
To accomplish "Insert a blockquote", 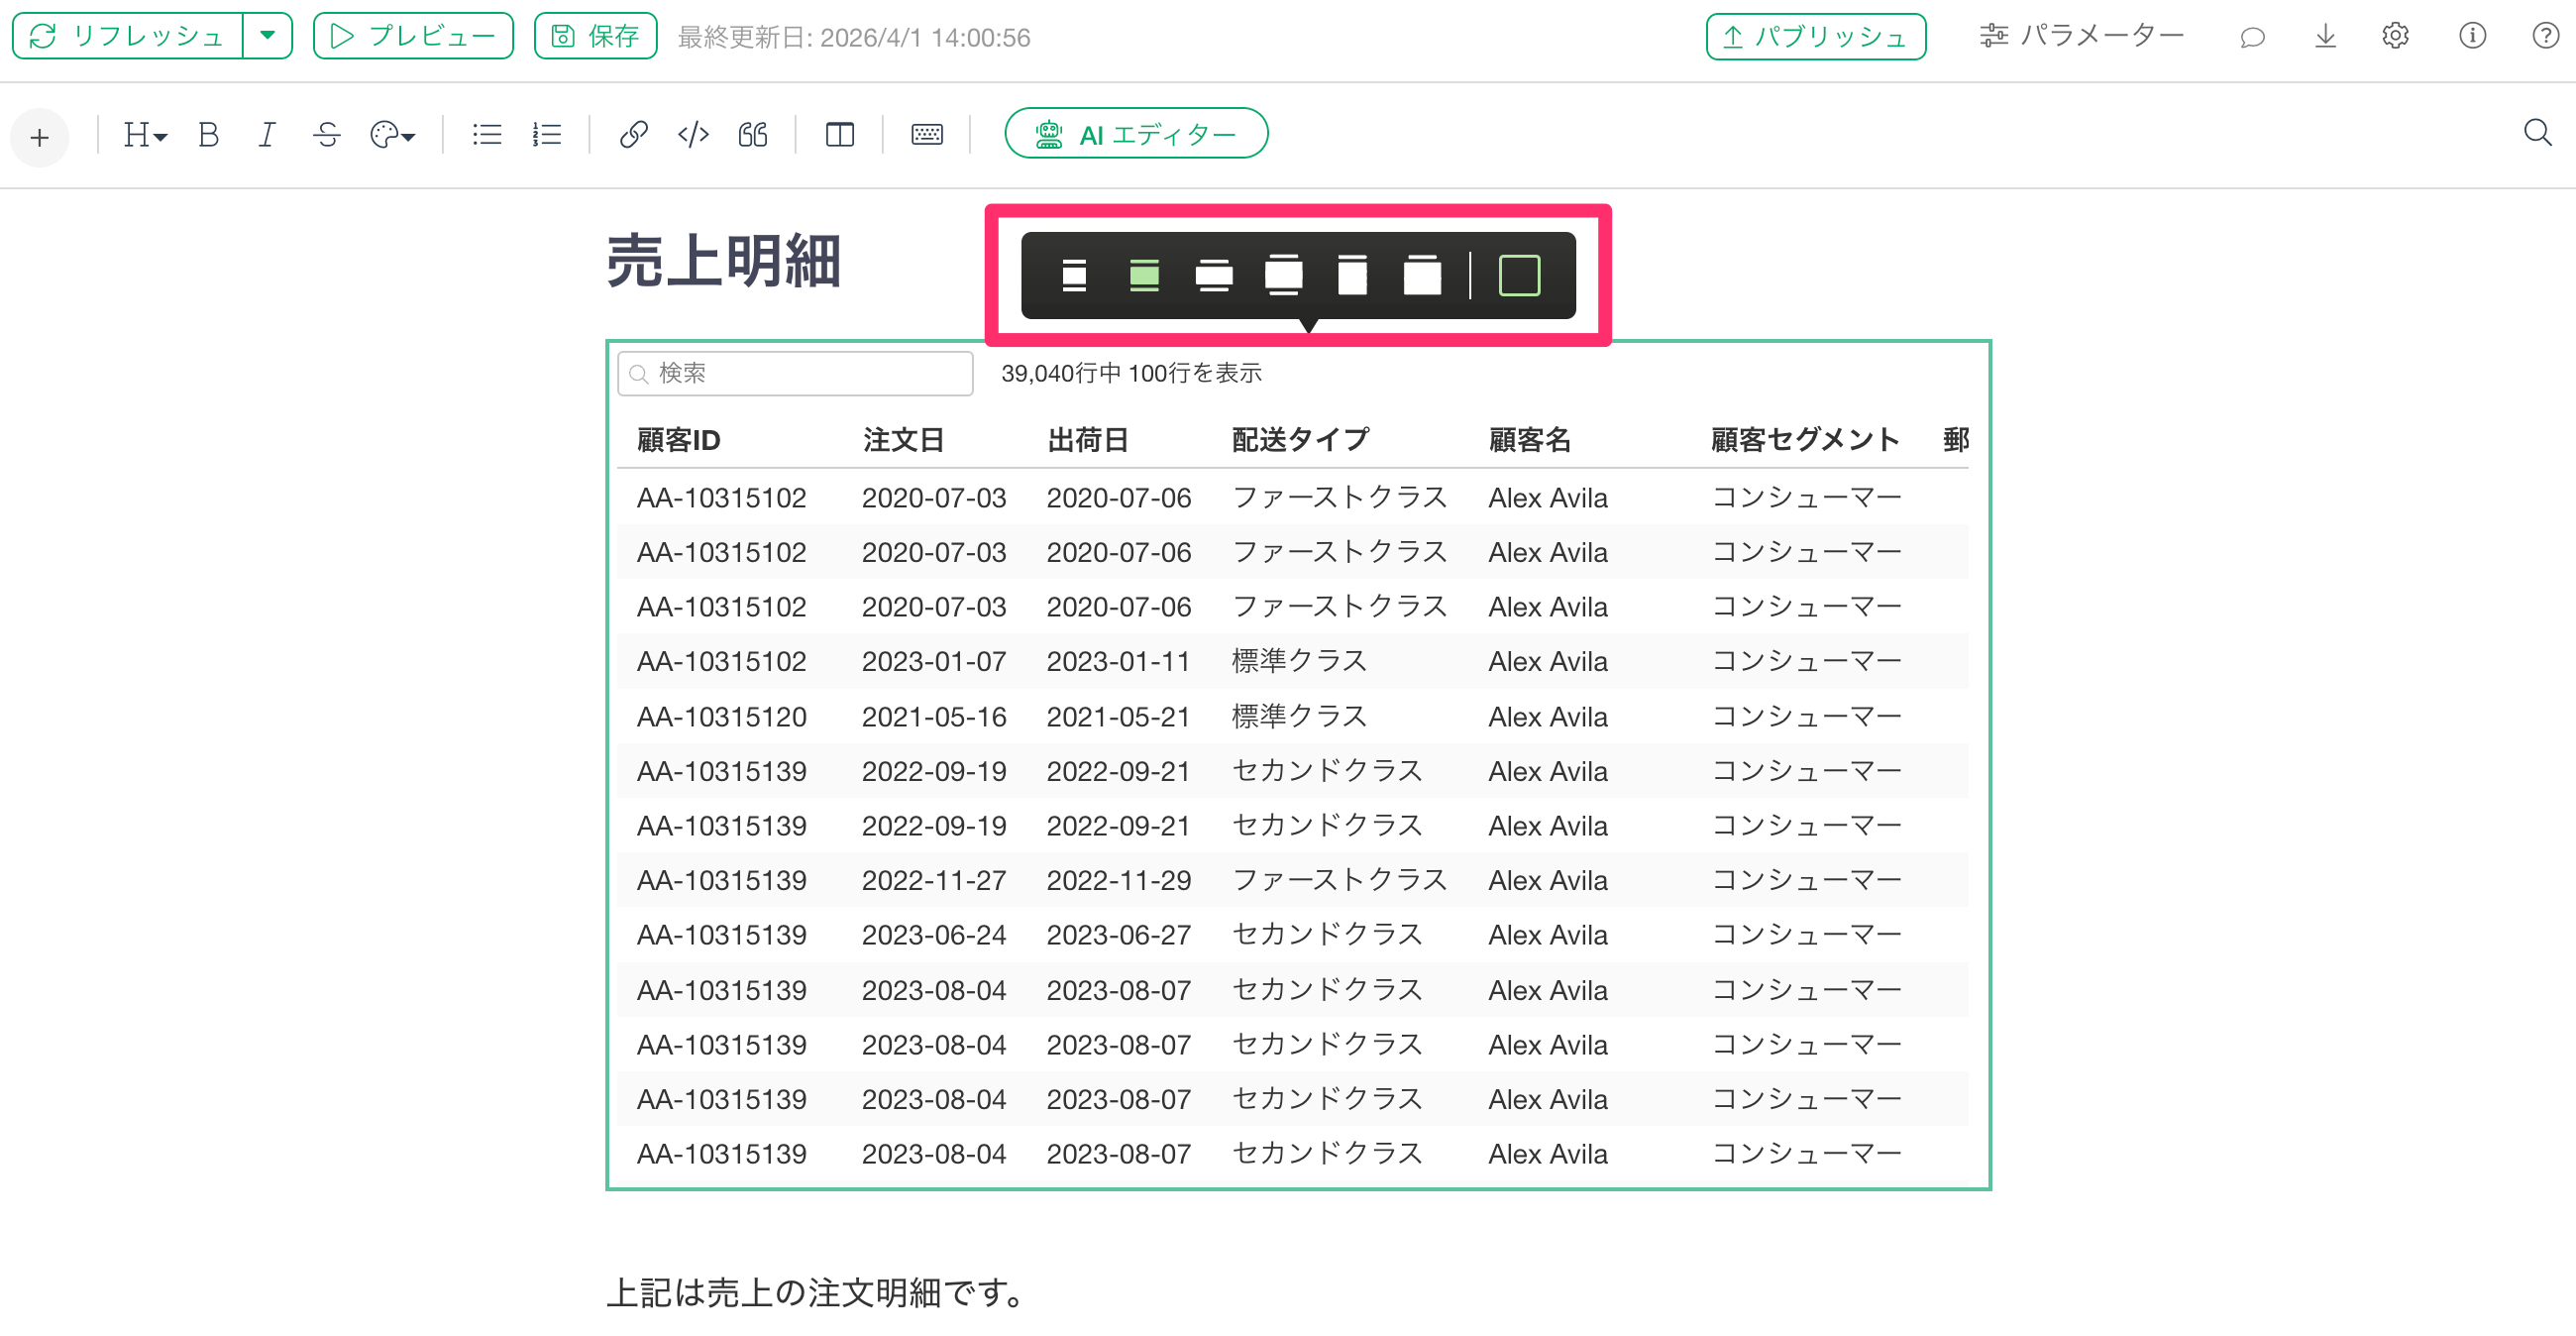I will click(x=753, y=134).
